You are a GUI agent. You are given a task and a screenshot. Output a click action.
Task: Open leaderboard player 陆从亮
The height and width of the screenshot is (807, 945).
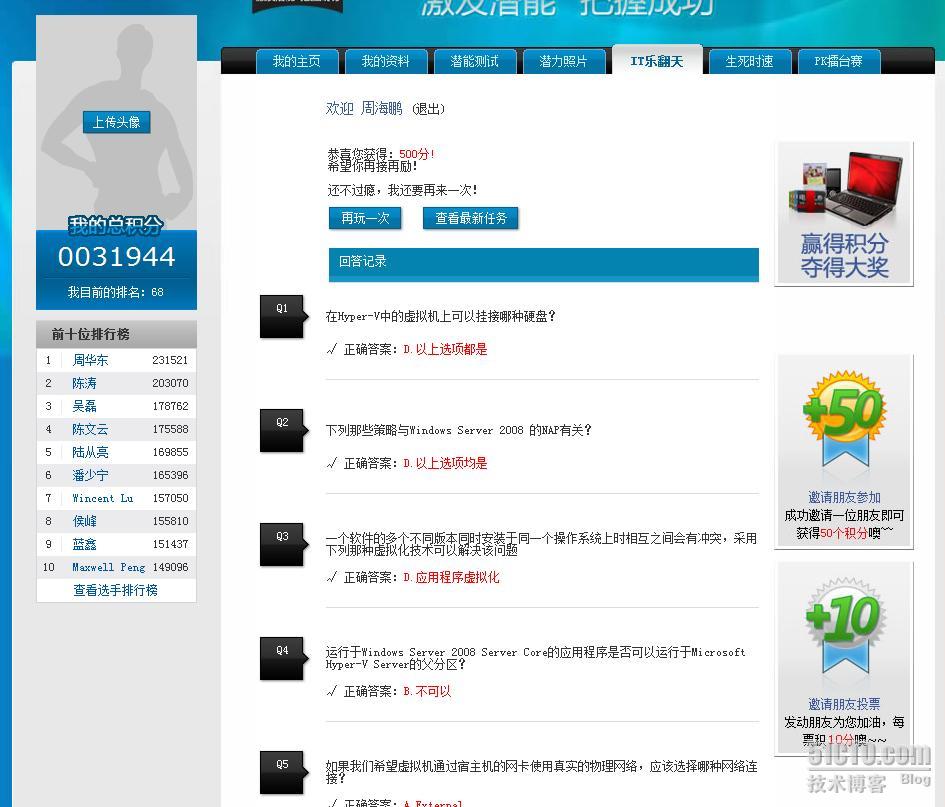click(90, 452)
